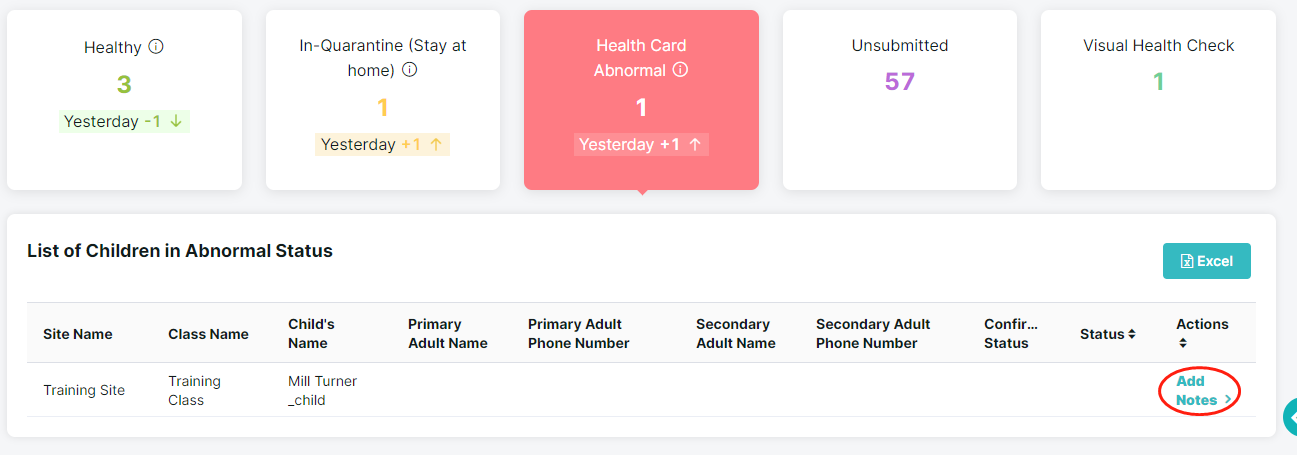Open the Healthy status card
The image size is (1297, 455).
[124, 100]
